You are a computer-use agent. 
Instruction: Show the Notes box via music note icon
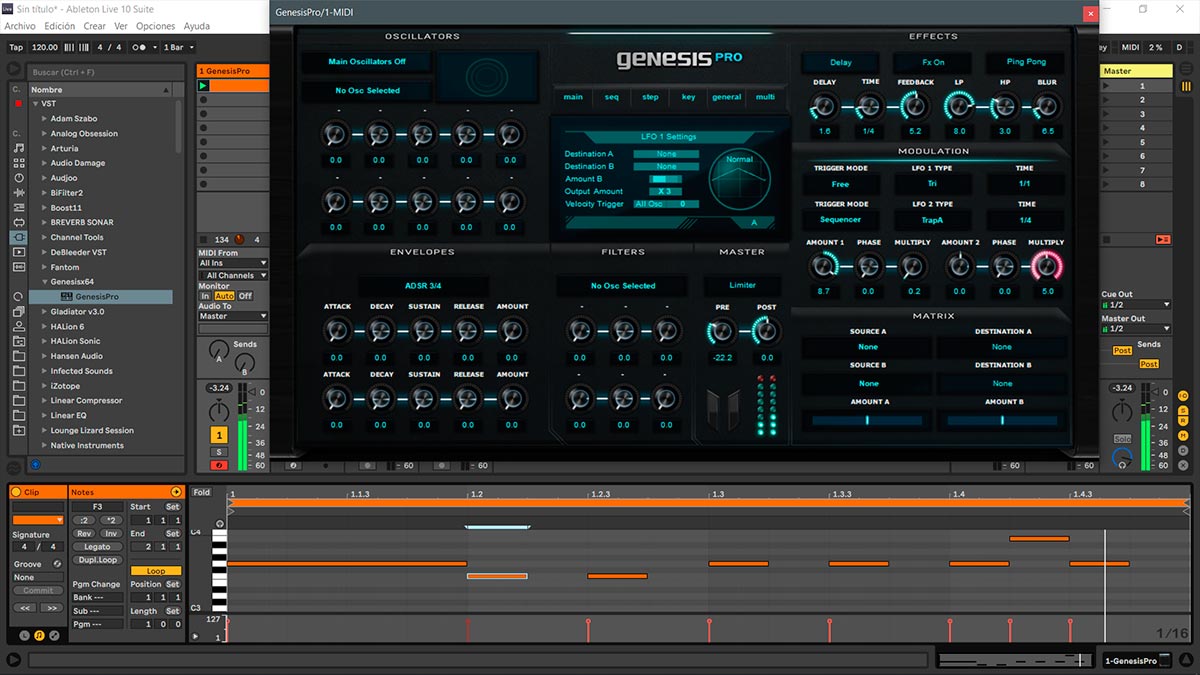39,636
